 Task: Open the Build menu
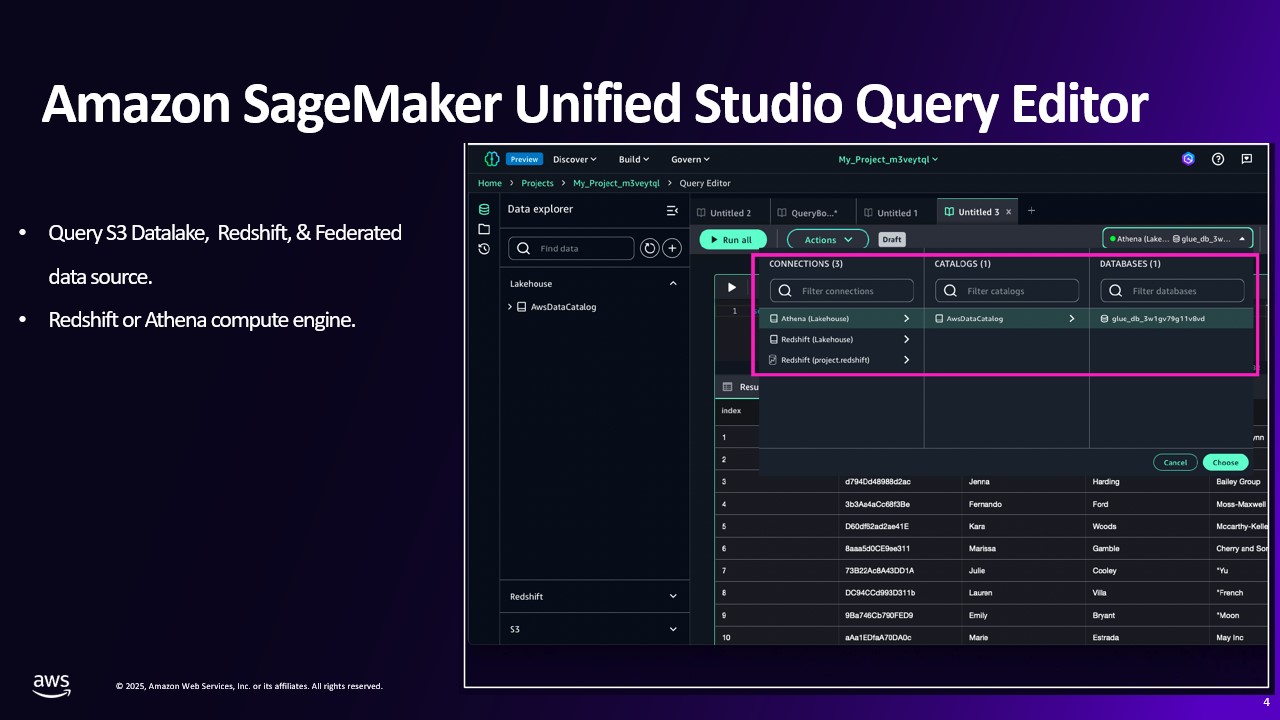(634, 159)
